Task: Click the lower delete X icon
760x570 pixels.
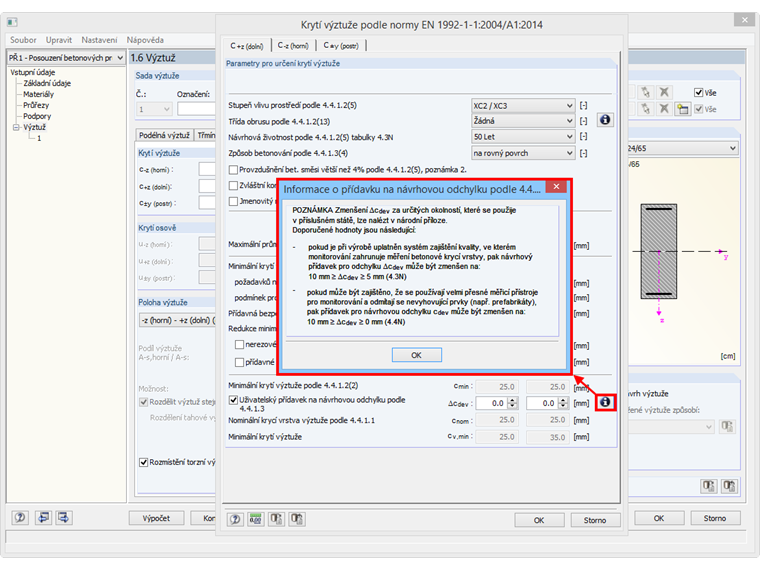Action: pos(664,109)
